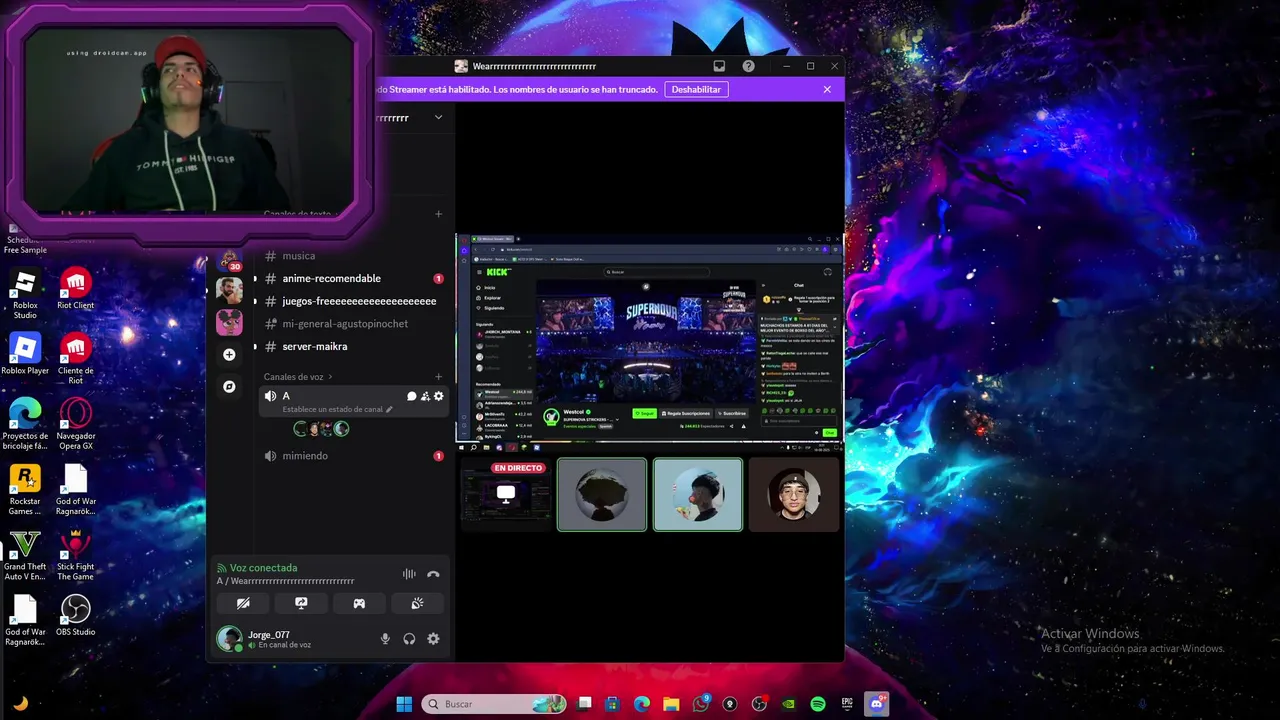
Task: Open Navegador Opera GX shortcut
Action: pyautogui.click(x=75, y=424)
